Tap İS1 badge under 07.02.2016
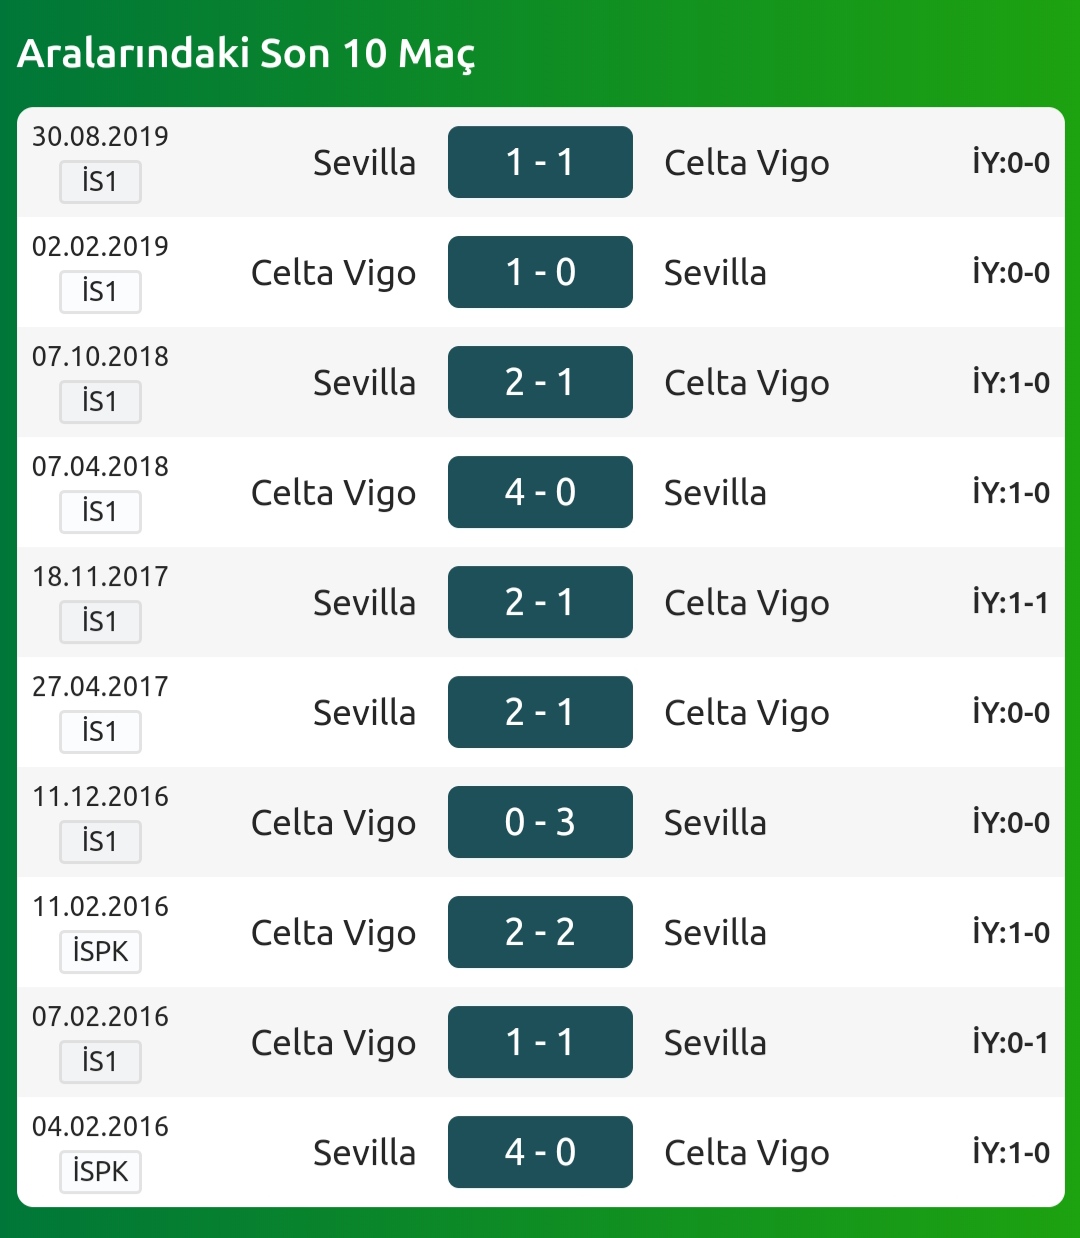Screen dimensions: 1080x1238 pyautogui.click(x=100, y=1062)
